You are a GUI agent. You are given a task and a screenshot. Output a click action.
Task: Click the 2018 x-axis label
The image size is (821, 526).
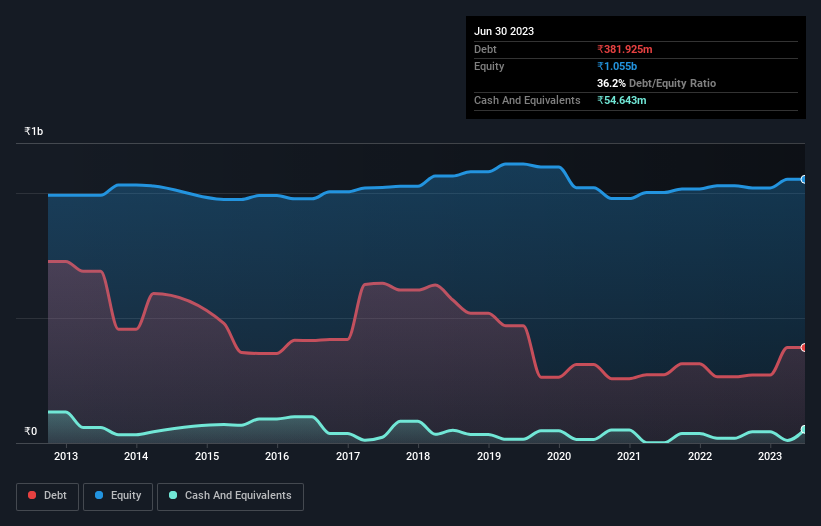coord(418,456)
